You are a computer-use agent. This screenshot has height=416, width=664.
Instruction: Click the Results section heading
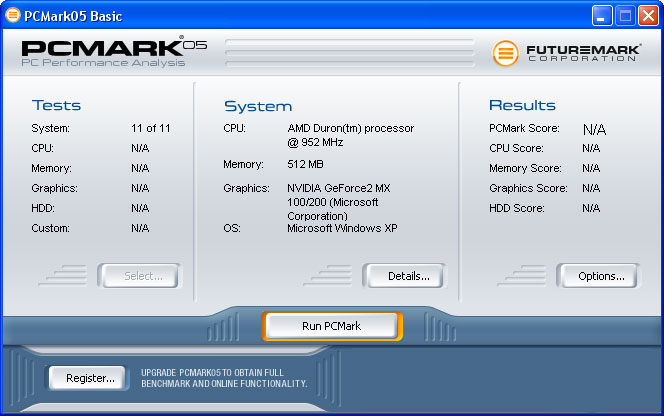520,105
